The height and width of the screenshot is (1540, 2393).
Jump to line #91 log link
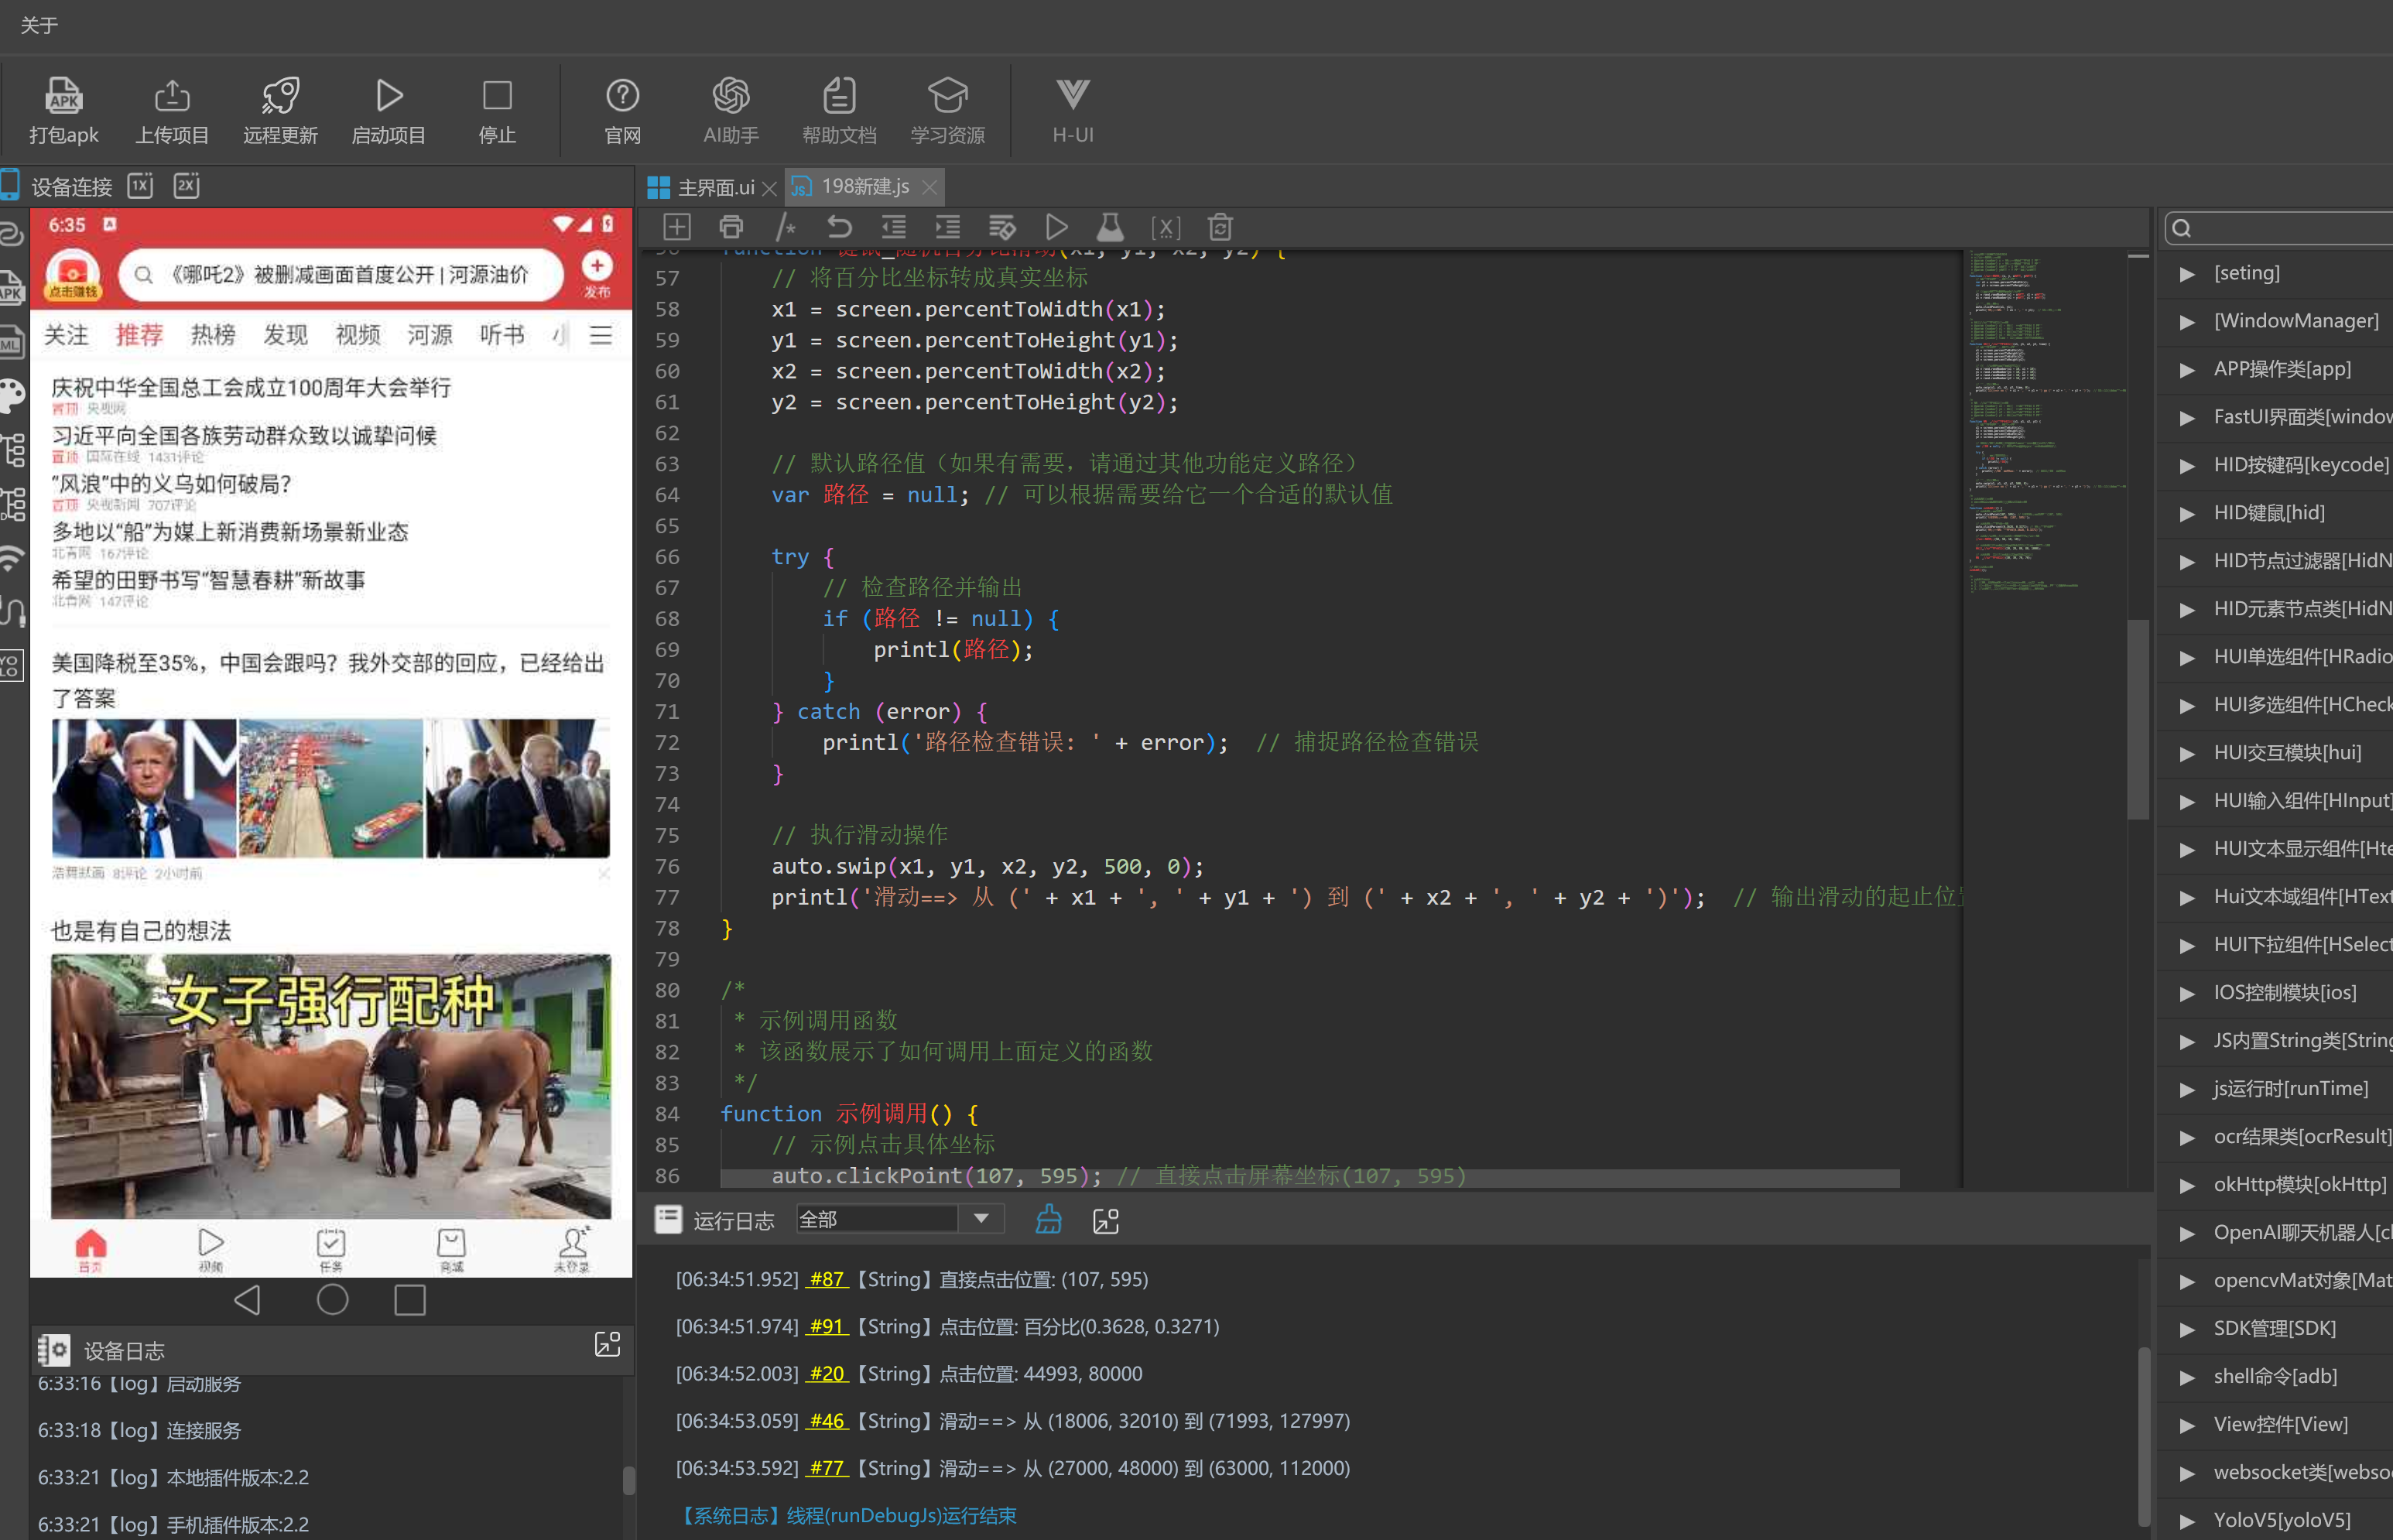[x=827, y=1326]
